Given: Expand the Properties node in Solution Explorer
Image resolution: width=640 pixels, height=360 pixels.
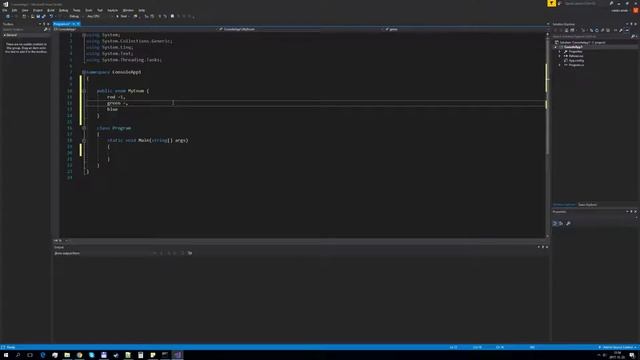Looking at the screenshot, I should (560, 51).
